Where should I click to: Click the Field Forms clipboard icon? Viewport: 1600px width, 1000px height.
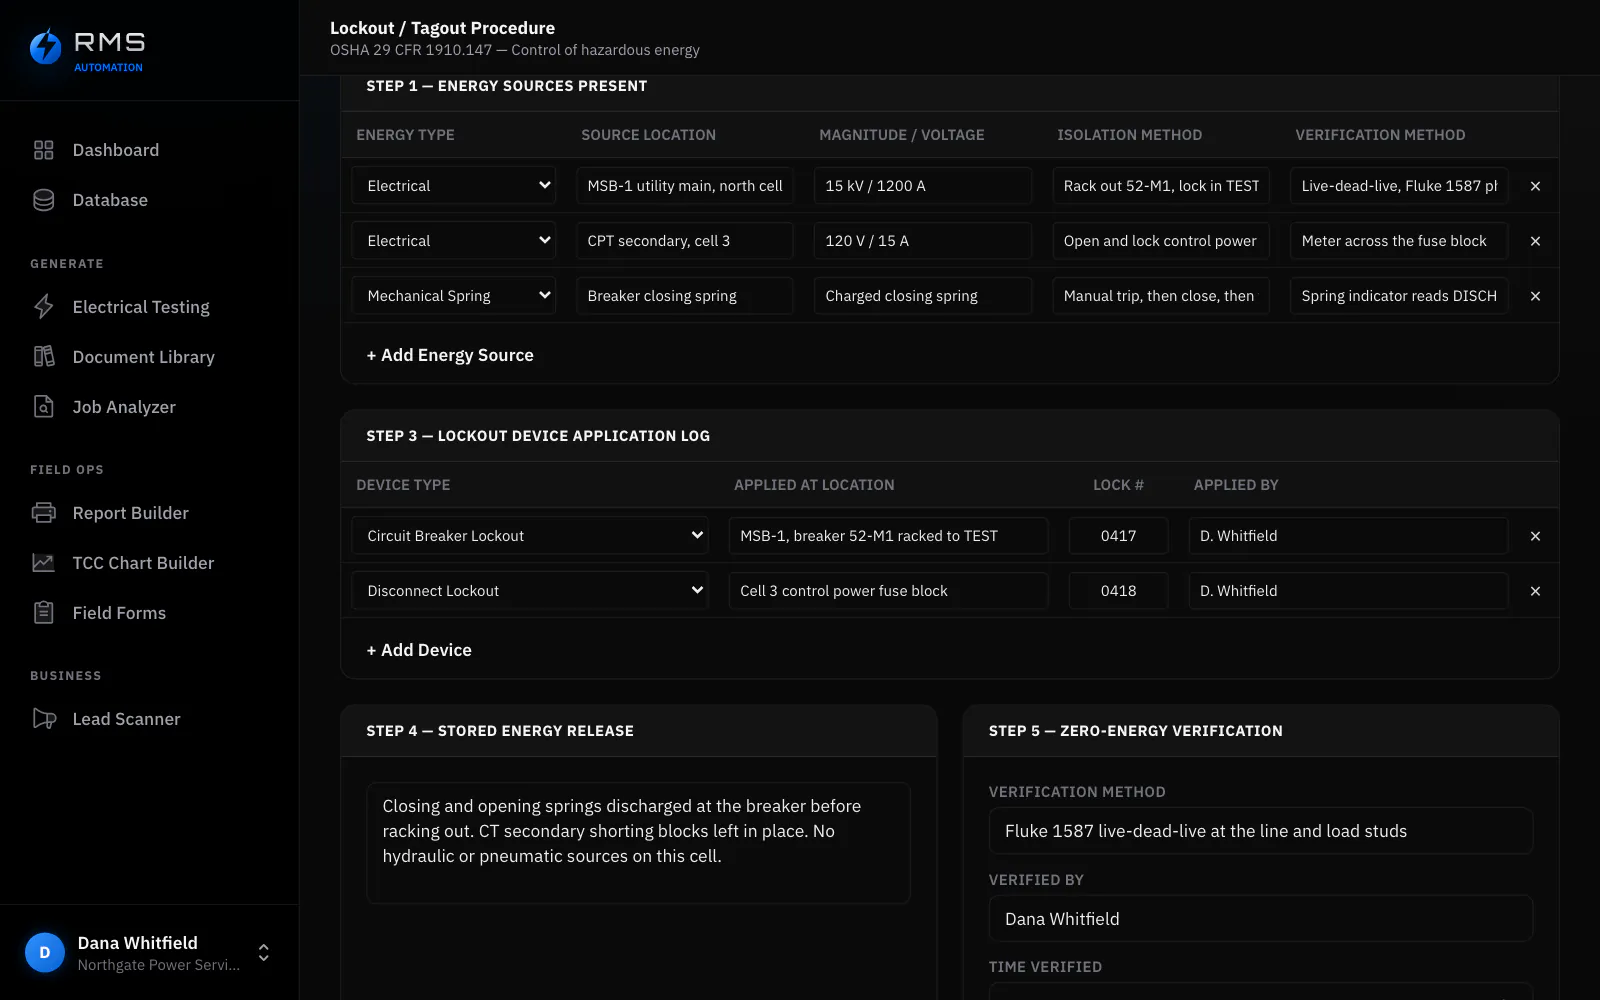(x=43, y=613)
